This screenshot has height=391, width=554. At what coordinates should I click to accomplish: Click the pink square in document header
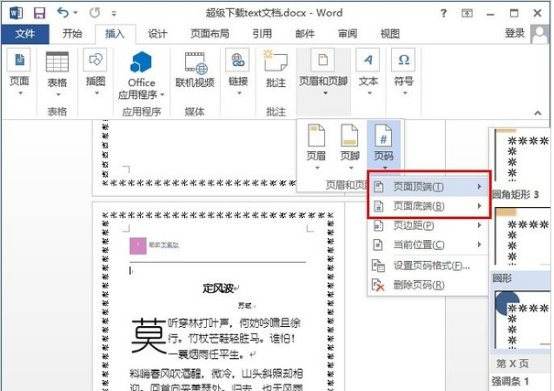click(138, 245)
